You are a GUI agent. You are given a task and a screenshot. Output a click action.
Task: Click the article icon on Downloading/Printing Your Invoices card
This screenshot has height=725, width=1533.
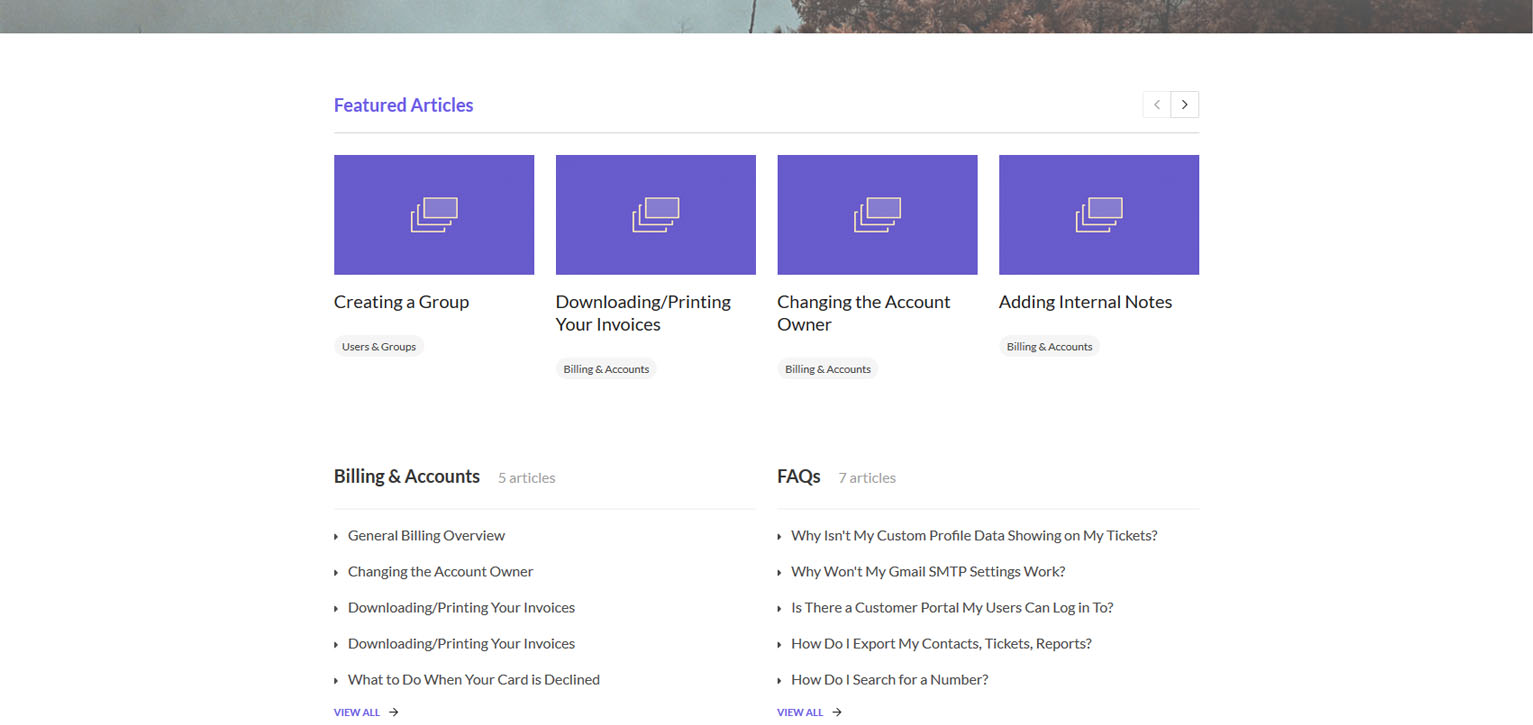[656, 213]
